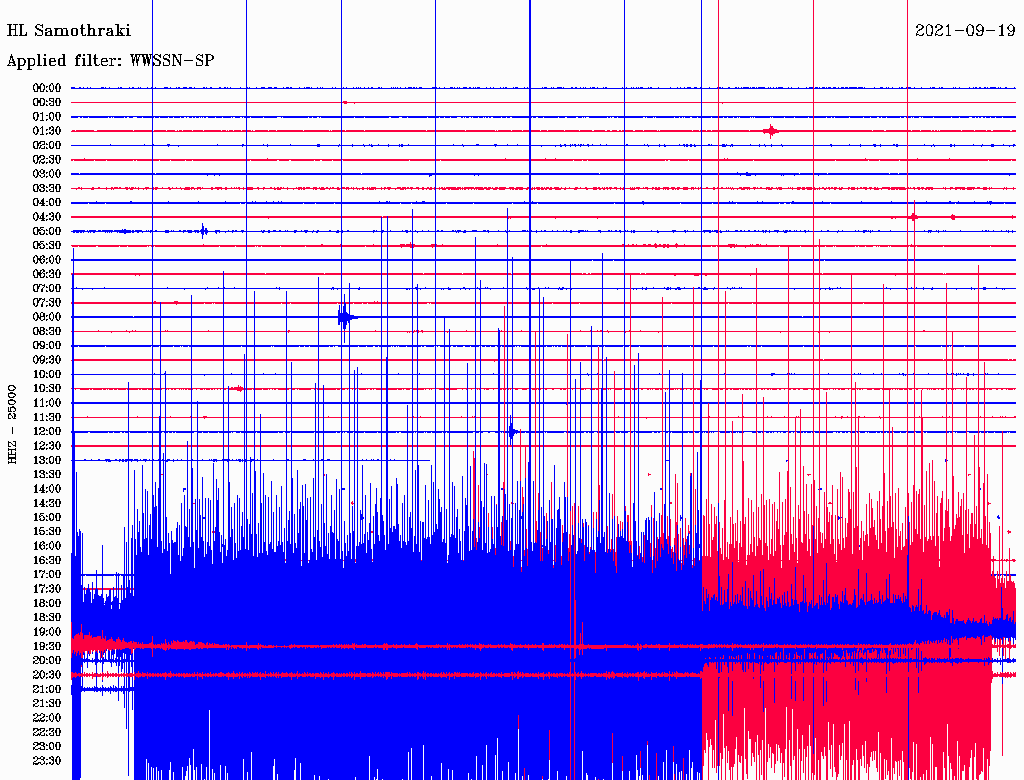Click the 21:00 time label
The width and height of the screenshot is (1024, 780).
pos(47,690)
